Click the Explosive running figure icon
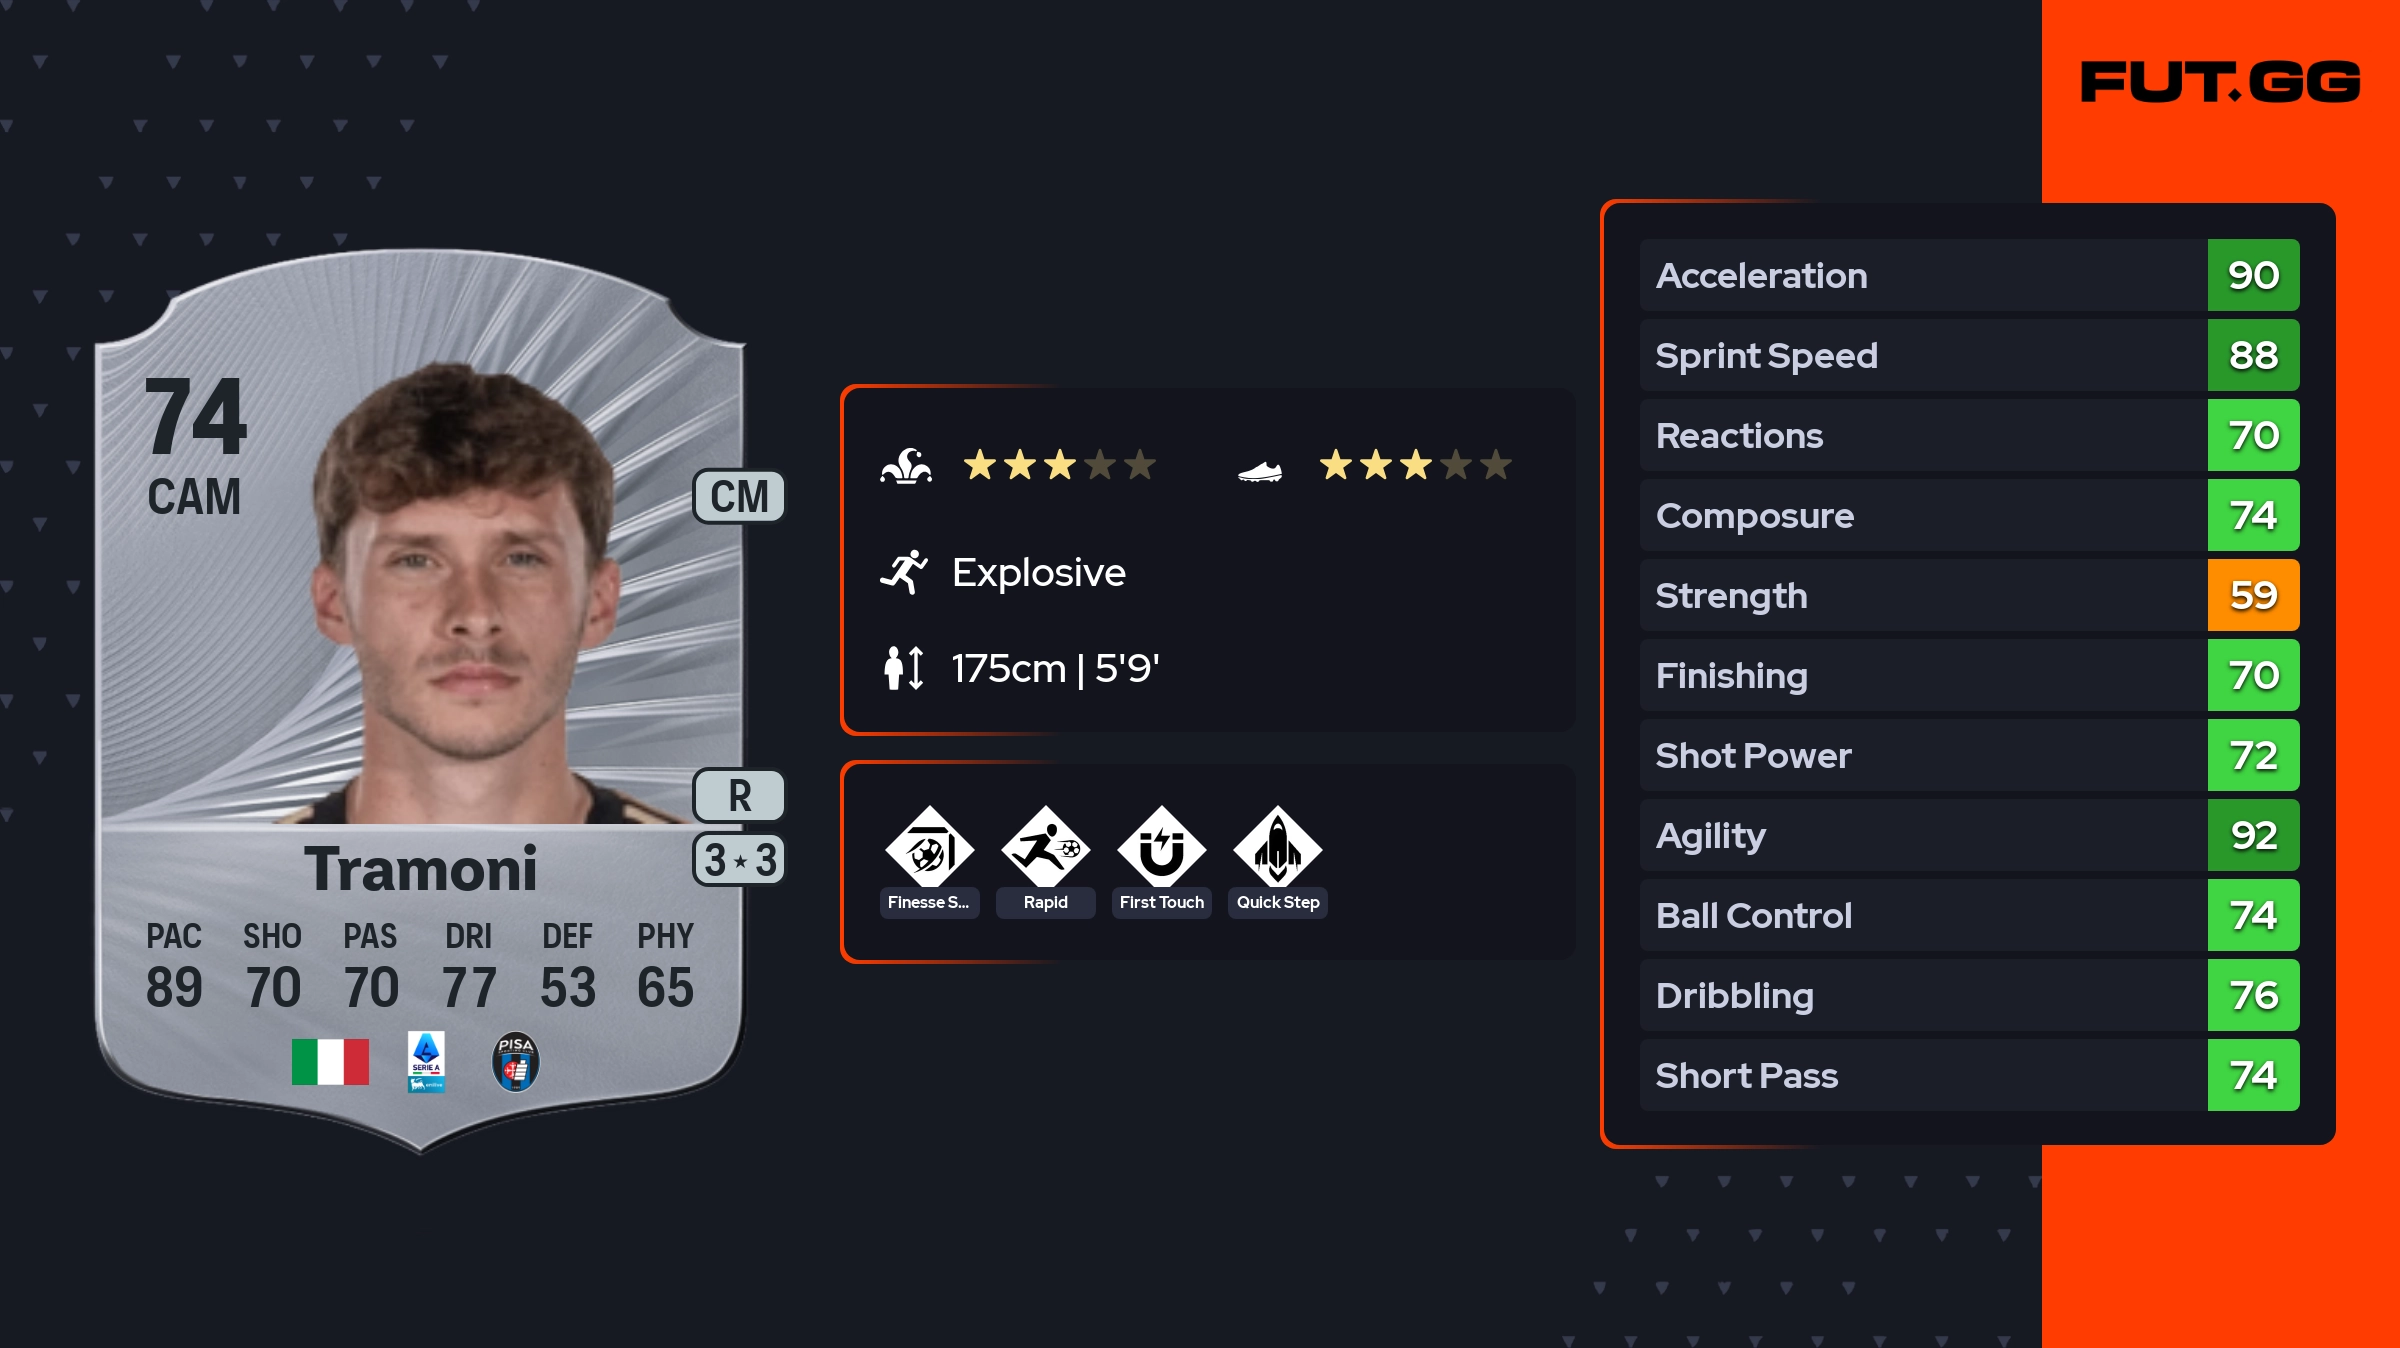The image size is (2400, 1348). tap(904, 572)
